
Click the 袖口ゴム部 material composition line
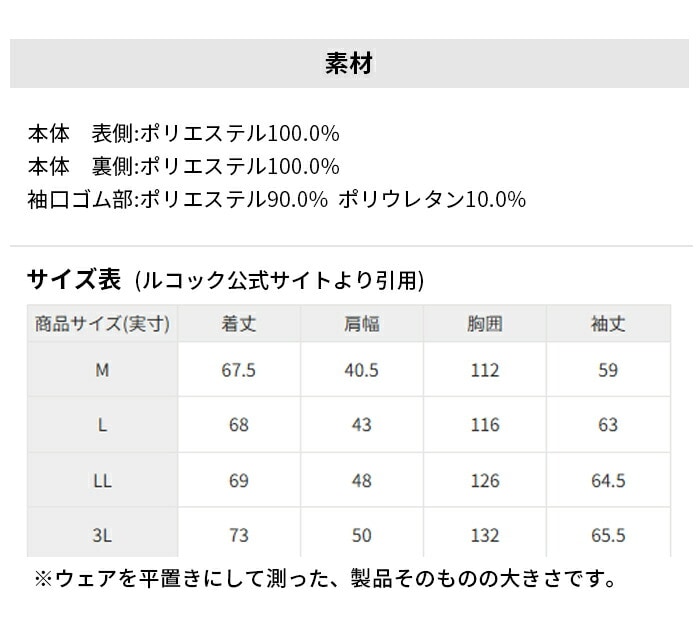pyautogui.click(x=276, y=199)
